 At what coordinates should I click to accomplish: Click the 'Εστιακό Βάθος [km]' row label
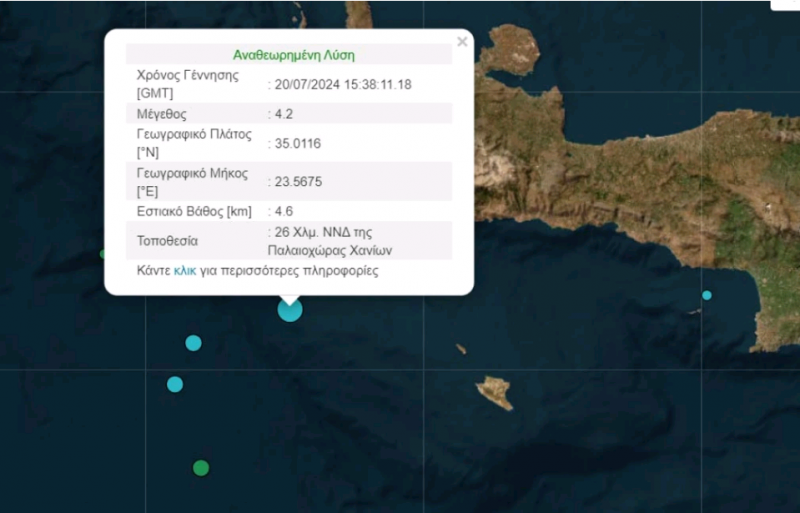193,211
